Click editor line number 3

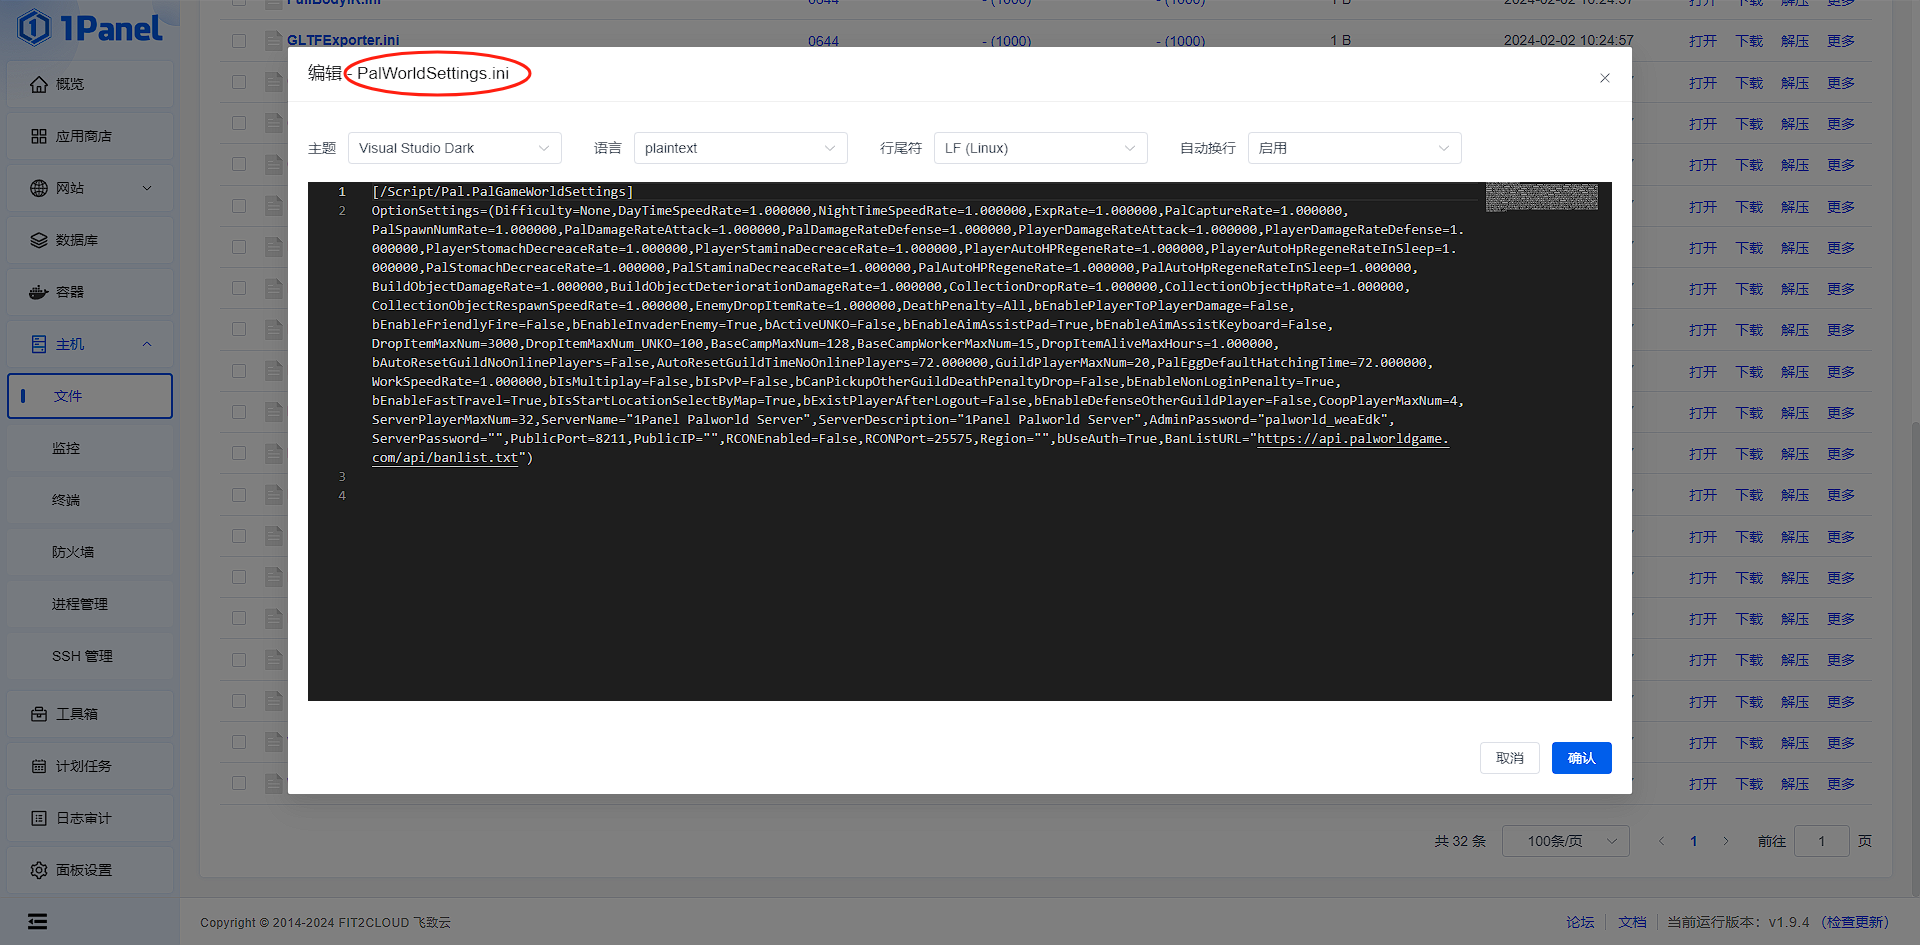click(x=342, y=477)
